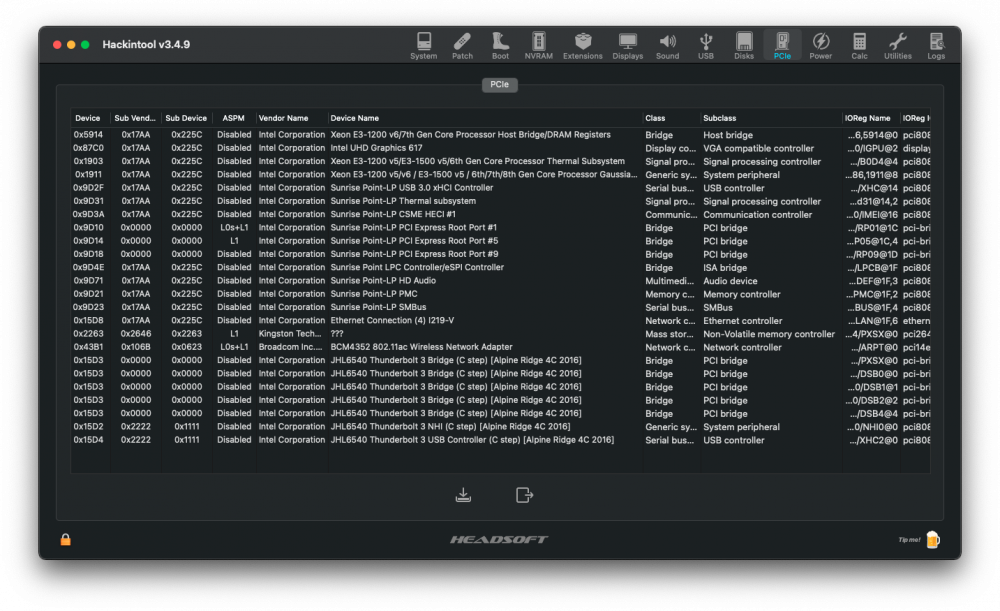Viewport: 1000px width, 611px height.
Task: Click the orange lock icon
Action: (x=66, y=540)
